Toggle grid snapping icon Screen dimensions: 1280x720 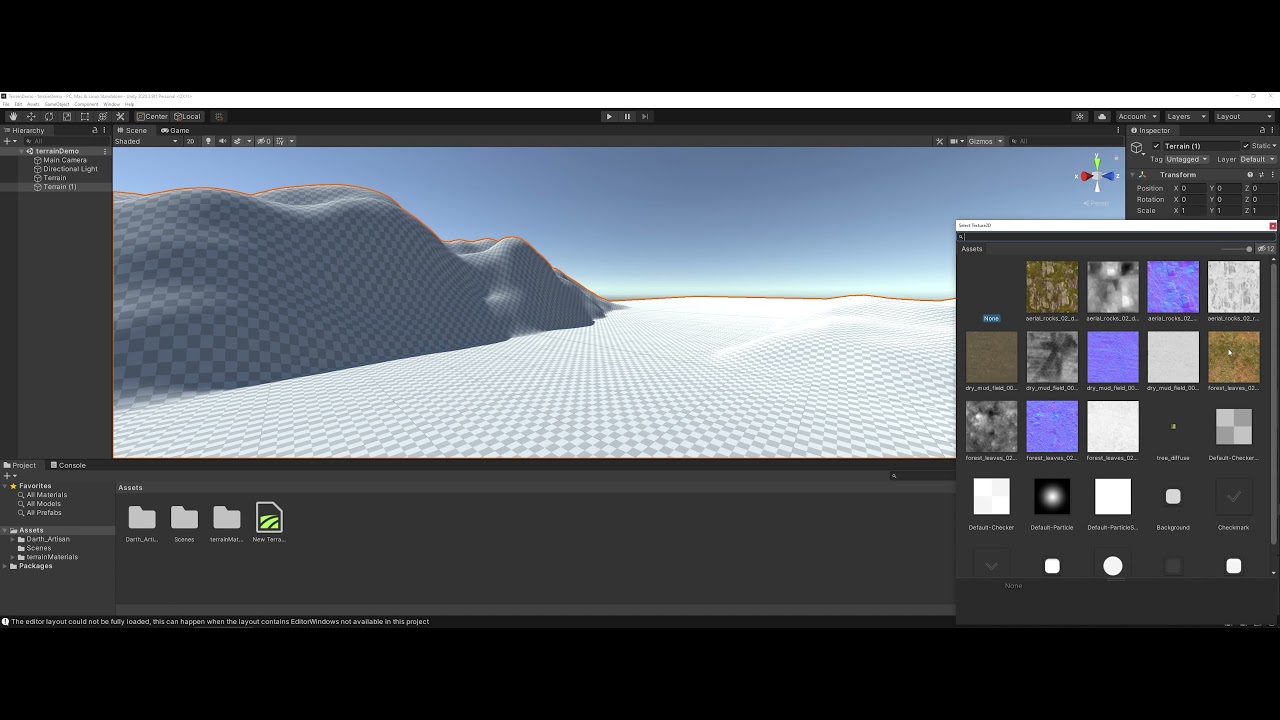(x=219, y=116)
